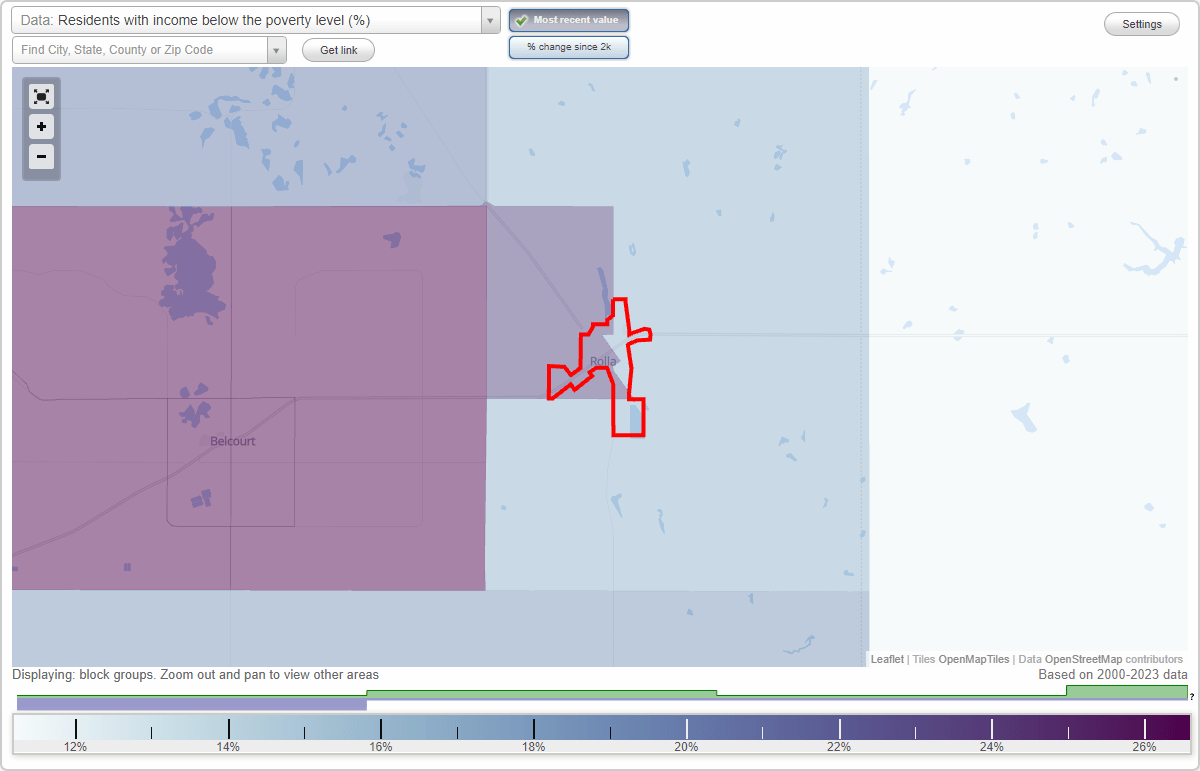Open the Settings panel

(1141, 23)
